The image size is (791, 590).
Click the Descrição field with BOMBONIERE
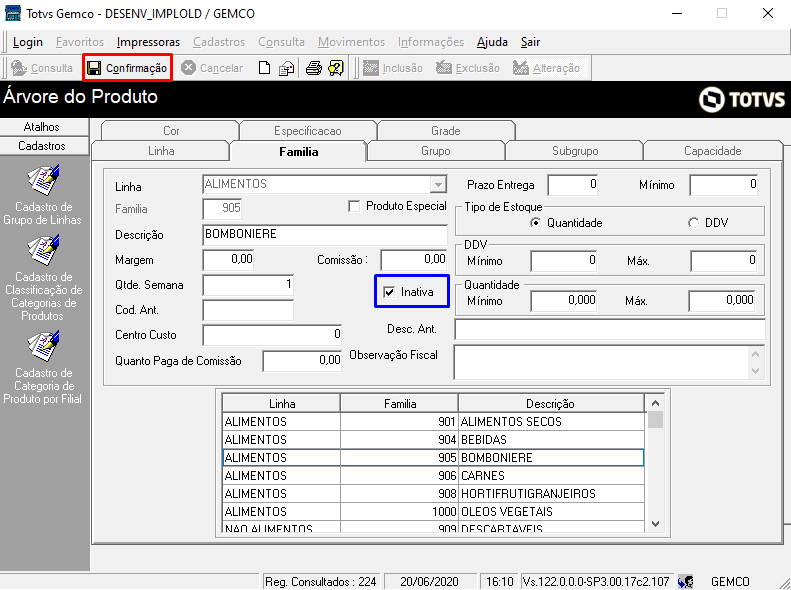point(325,234)
